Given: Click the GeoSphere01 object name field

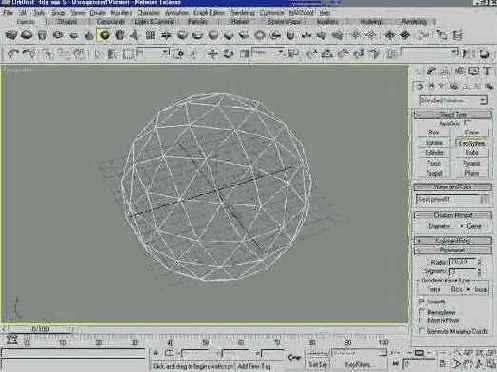Looking at the screenshot, I should click(447, 200).
